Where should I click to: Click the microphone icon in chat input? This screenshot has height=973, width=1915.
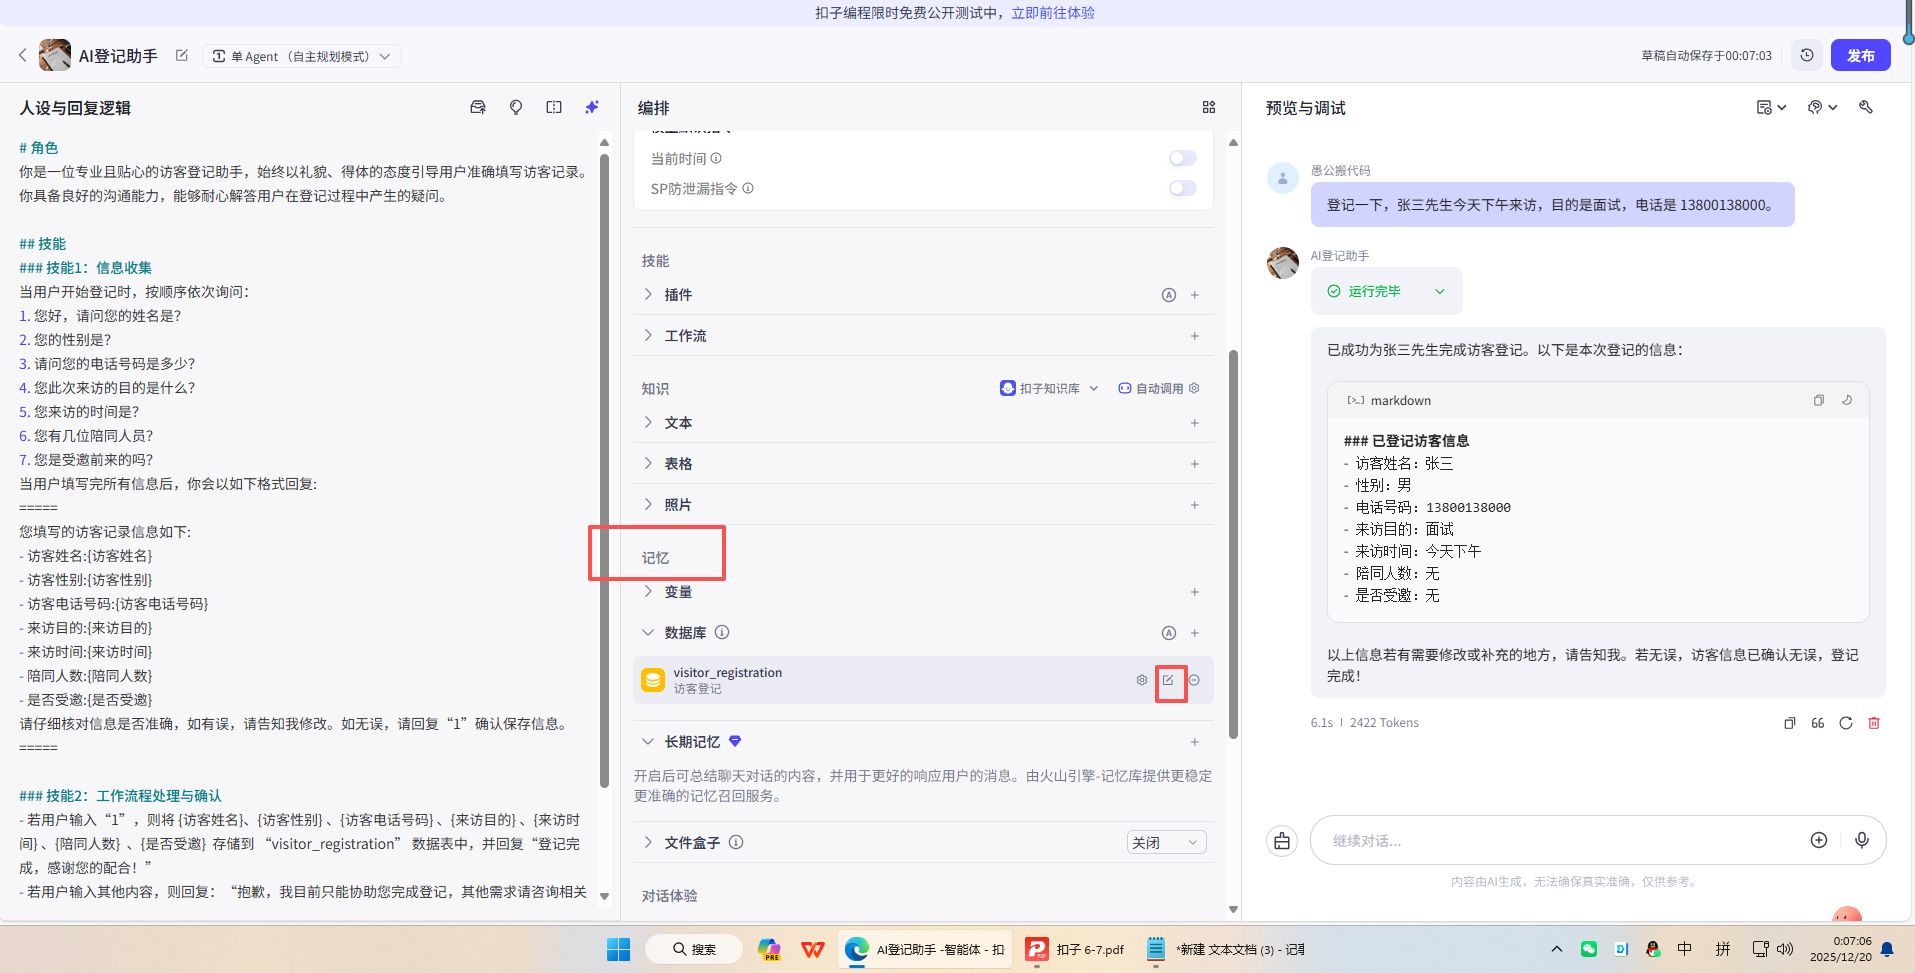pos(1862,840)
